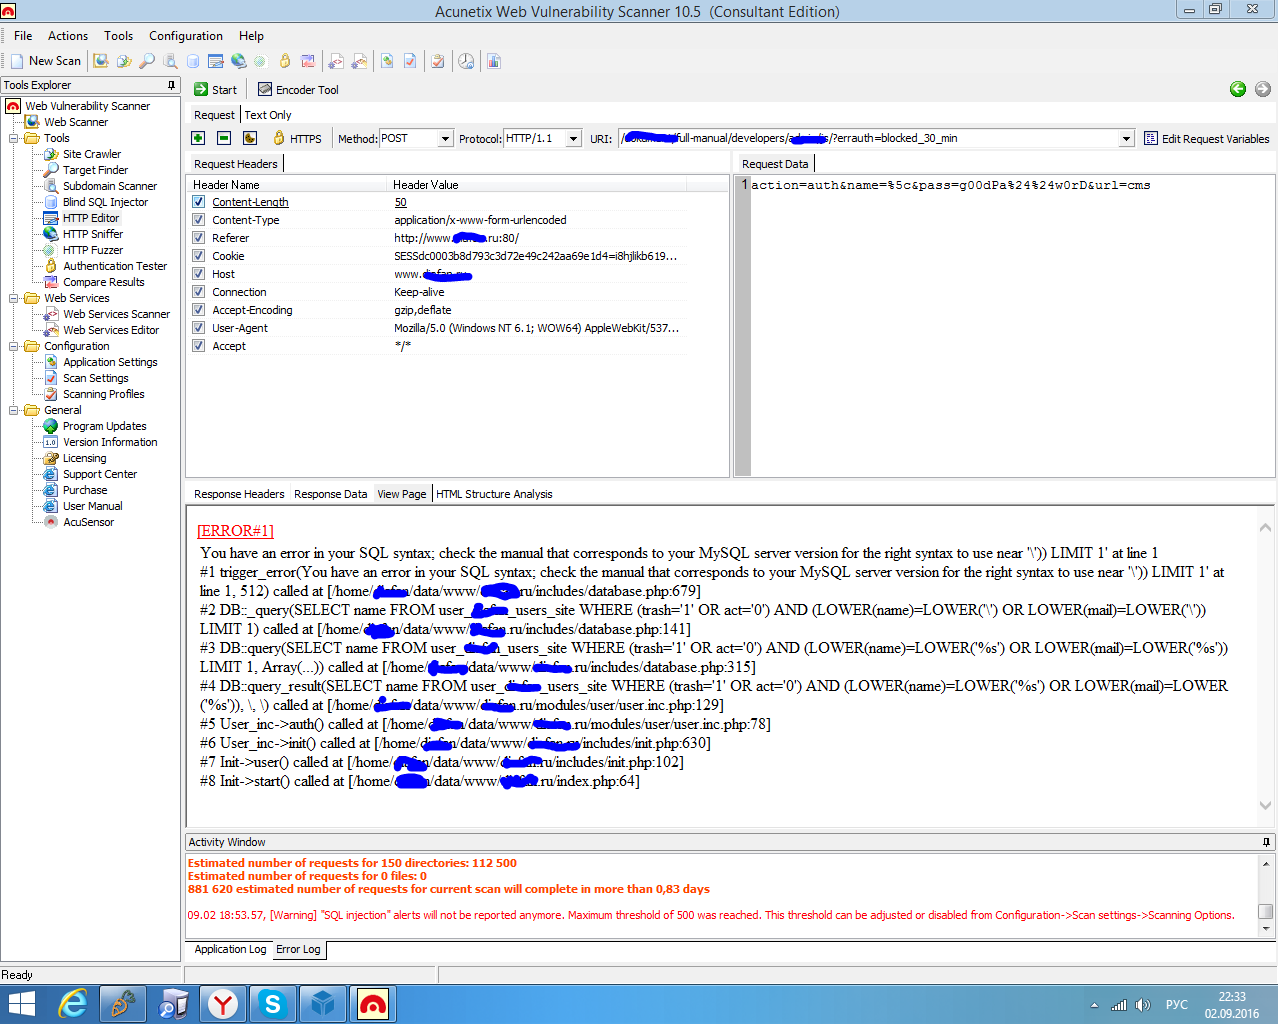
Task: Click in the URI input field
Action: pyautogui.click(x=868, y=139)
